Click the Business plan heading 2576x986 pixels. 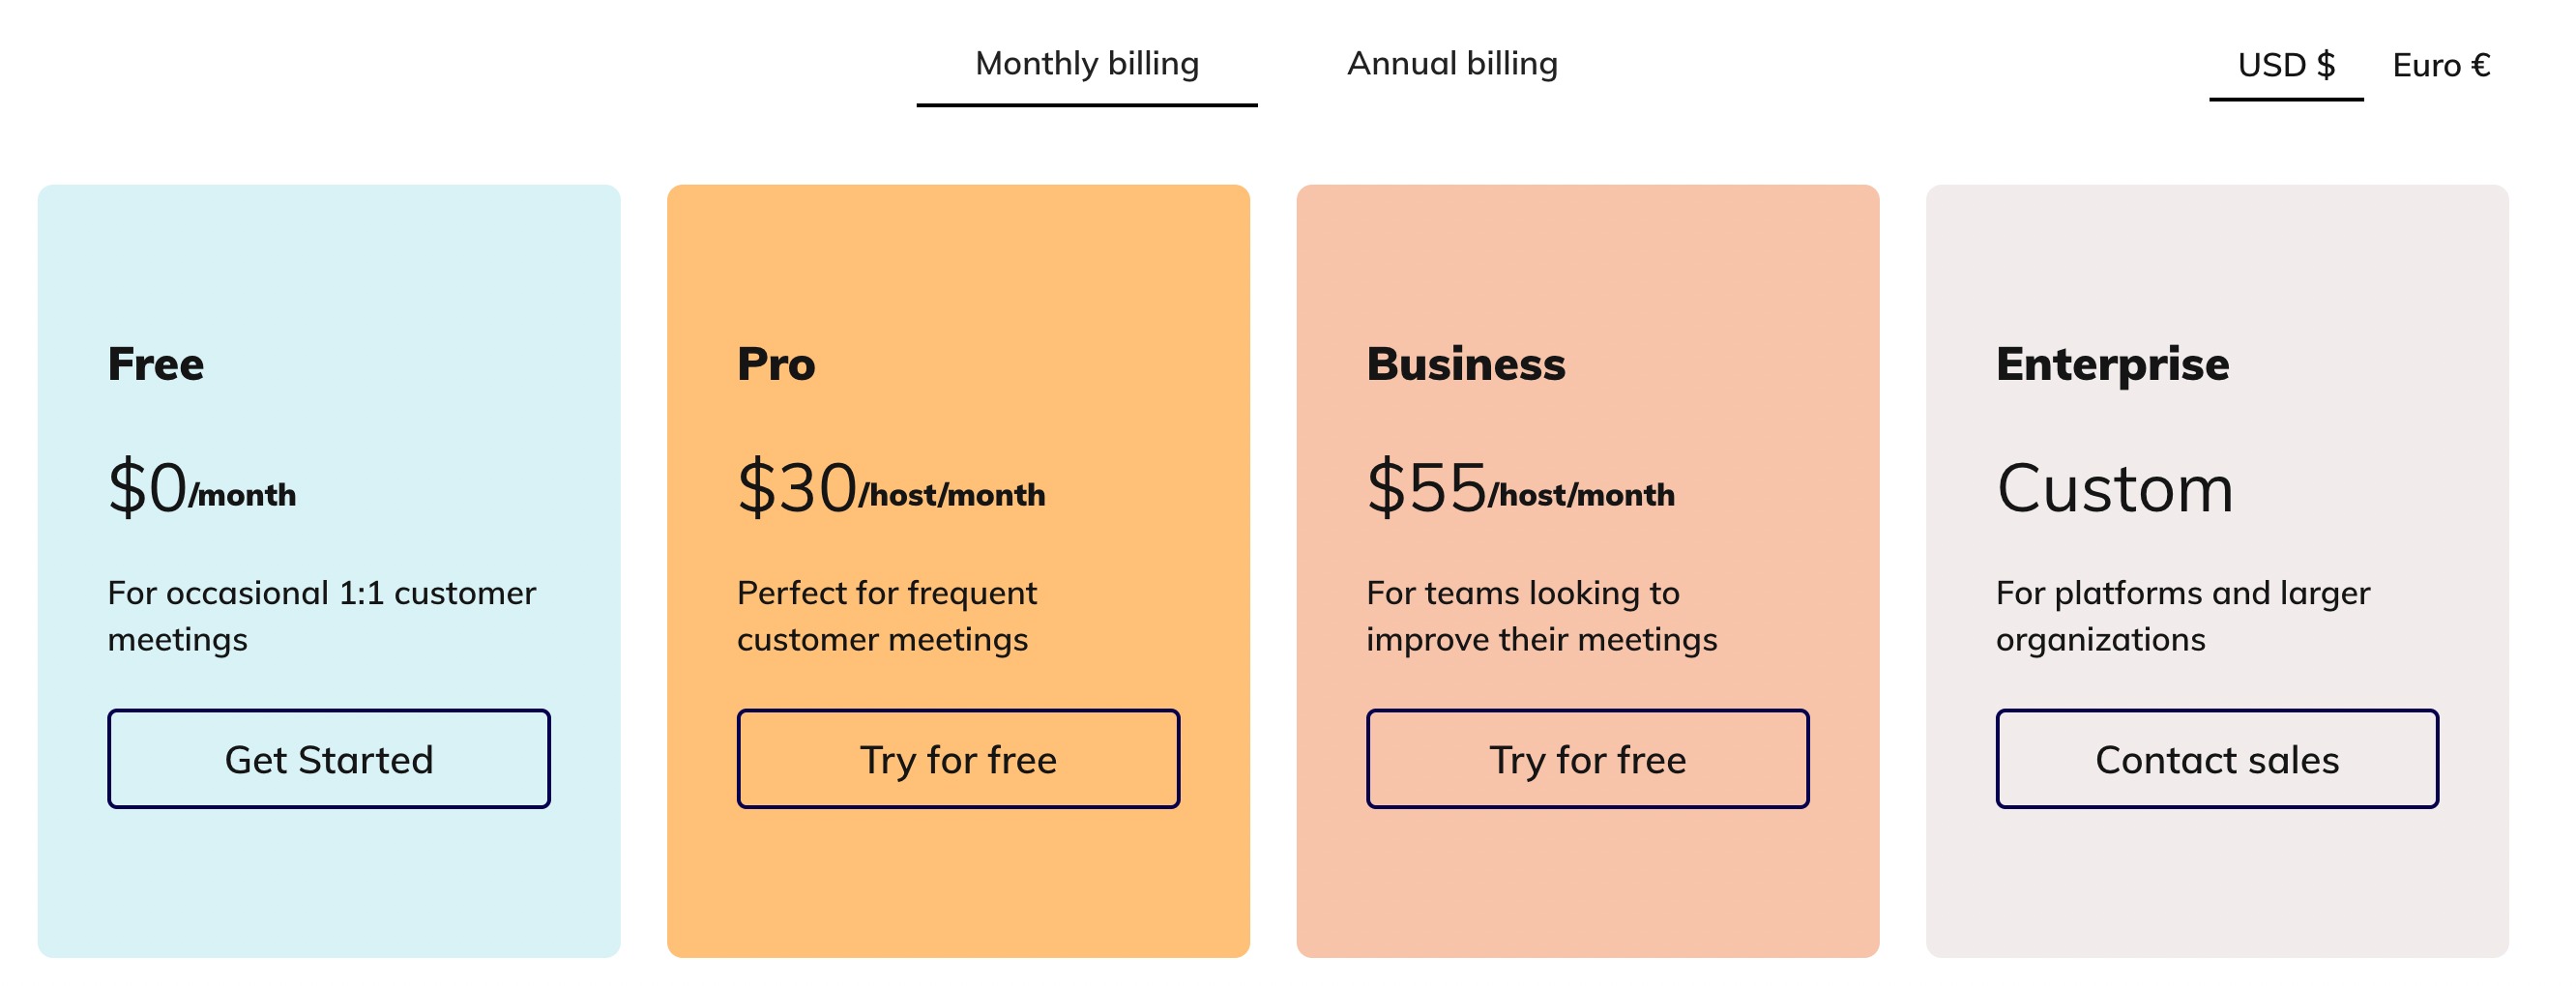point(1466,364)
